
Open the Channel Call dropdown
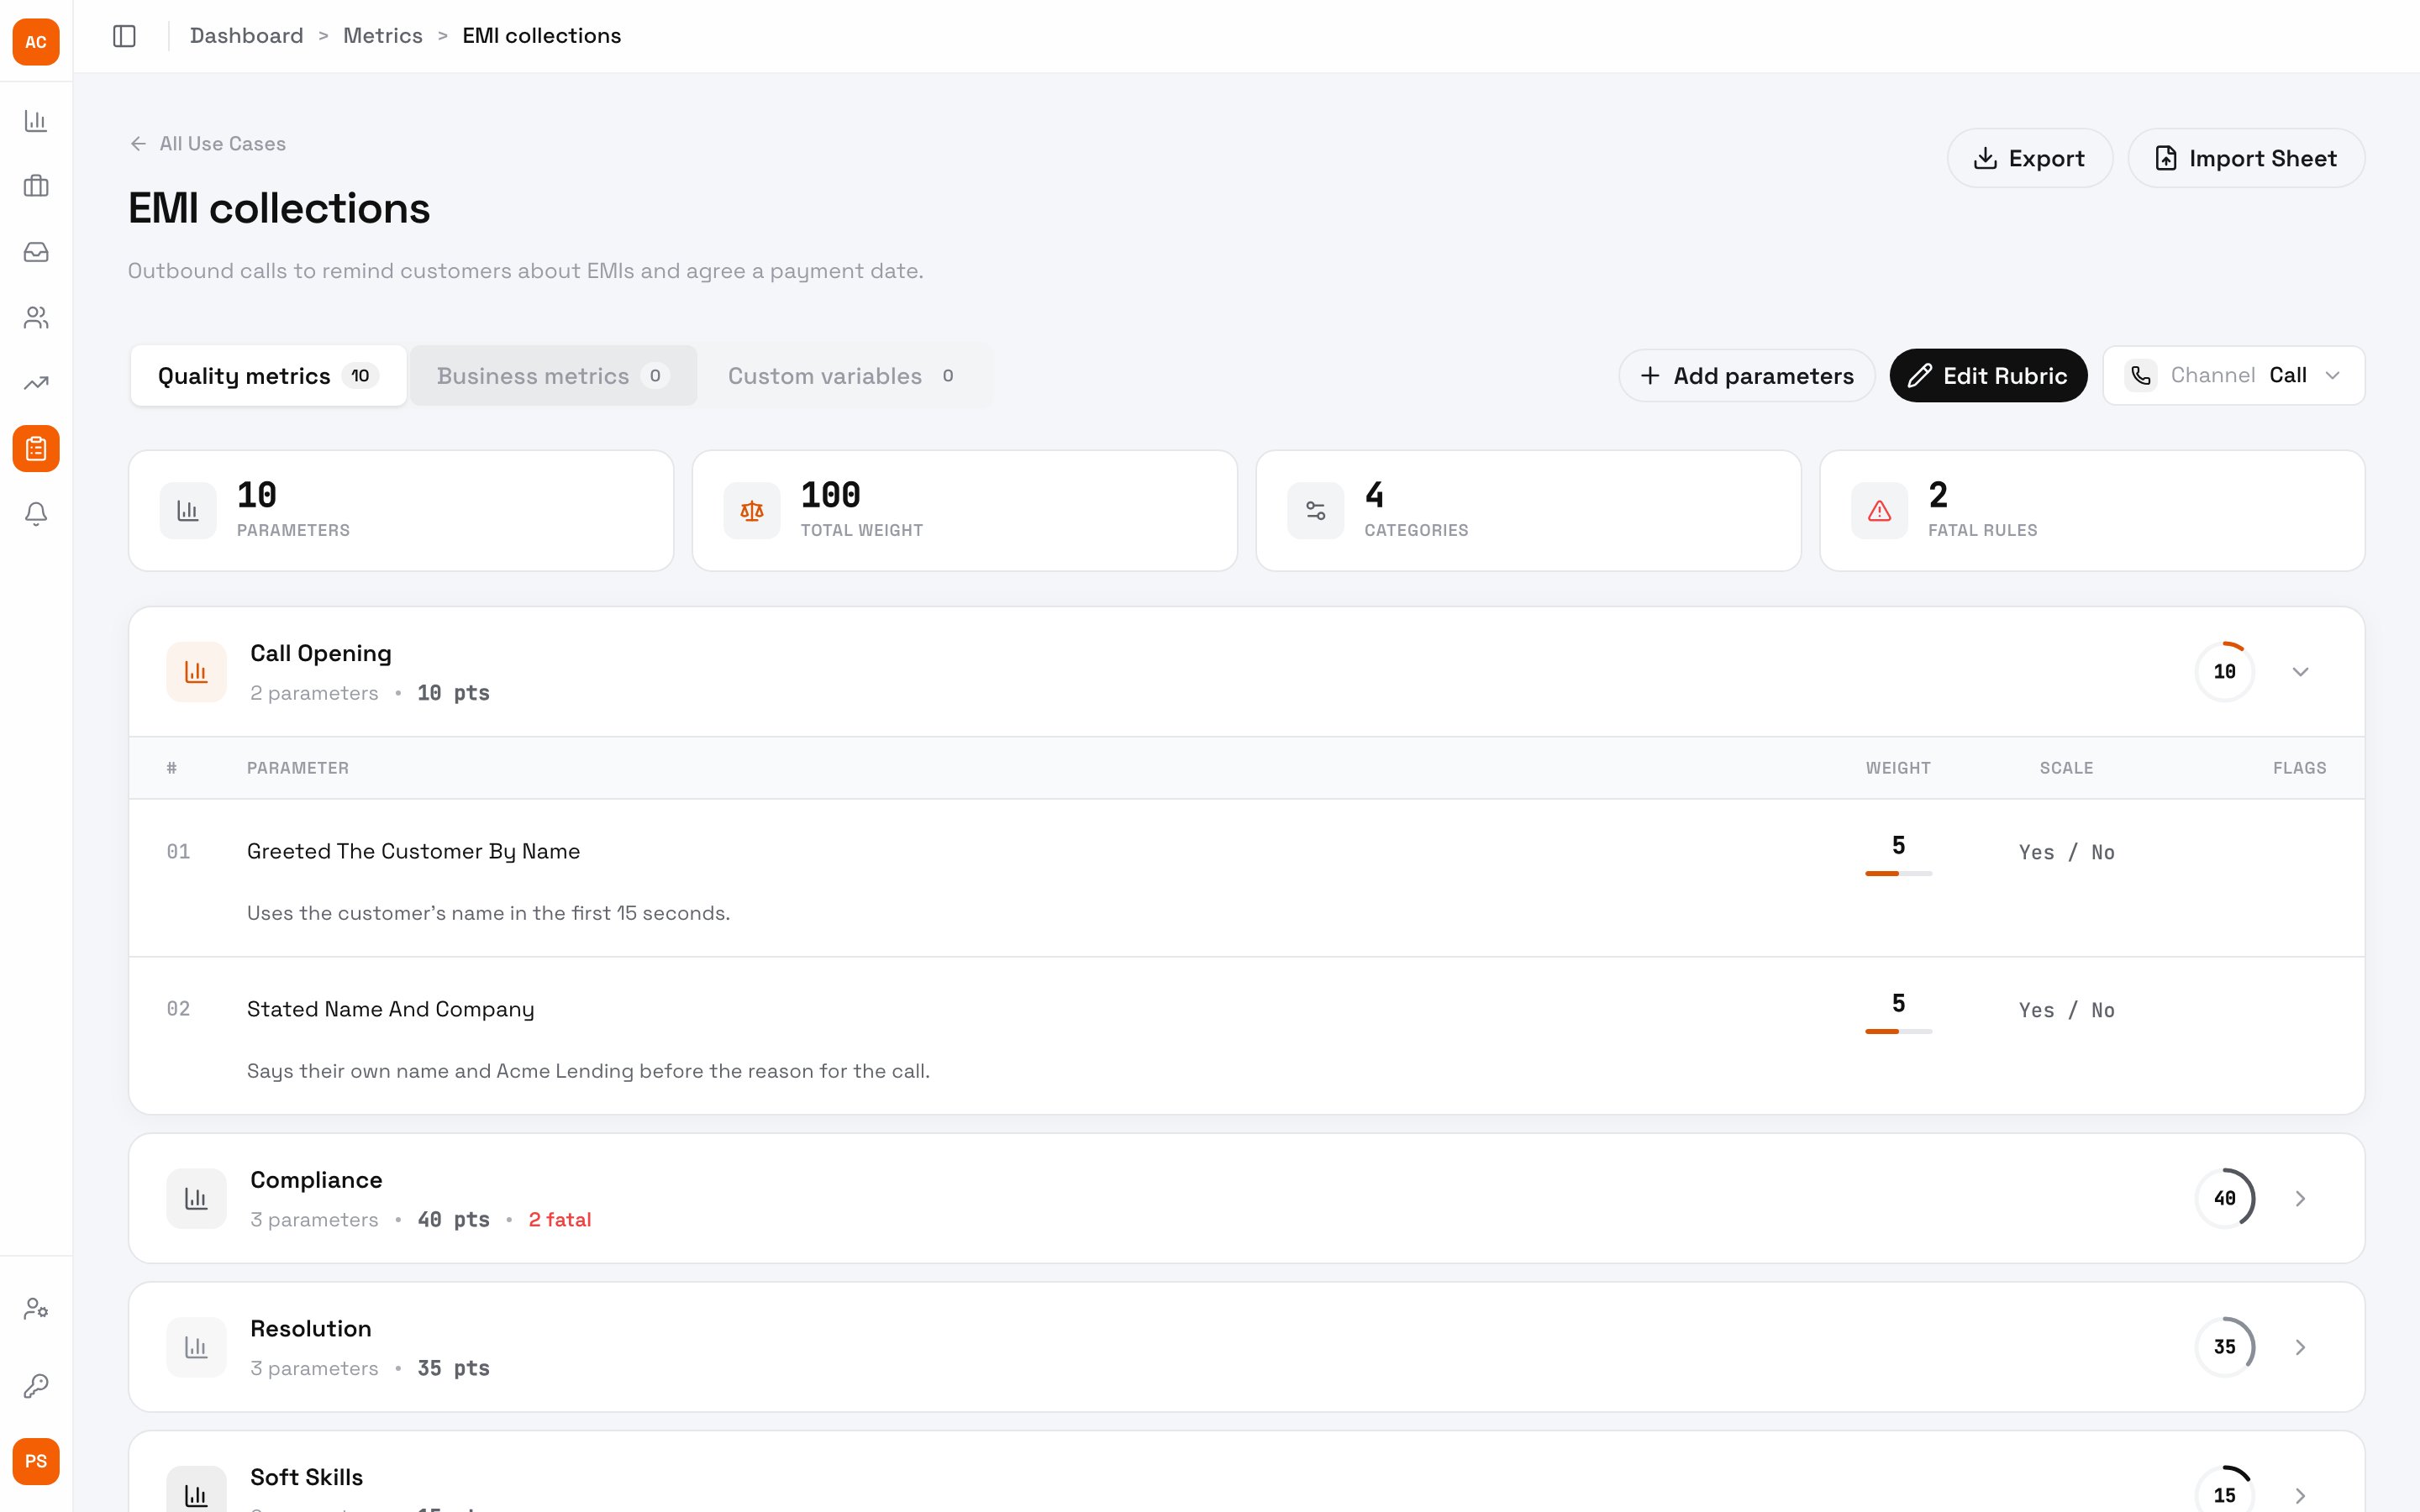[2234, 376]
